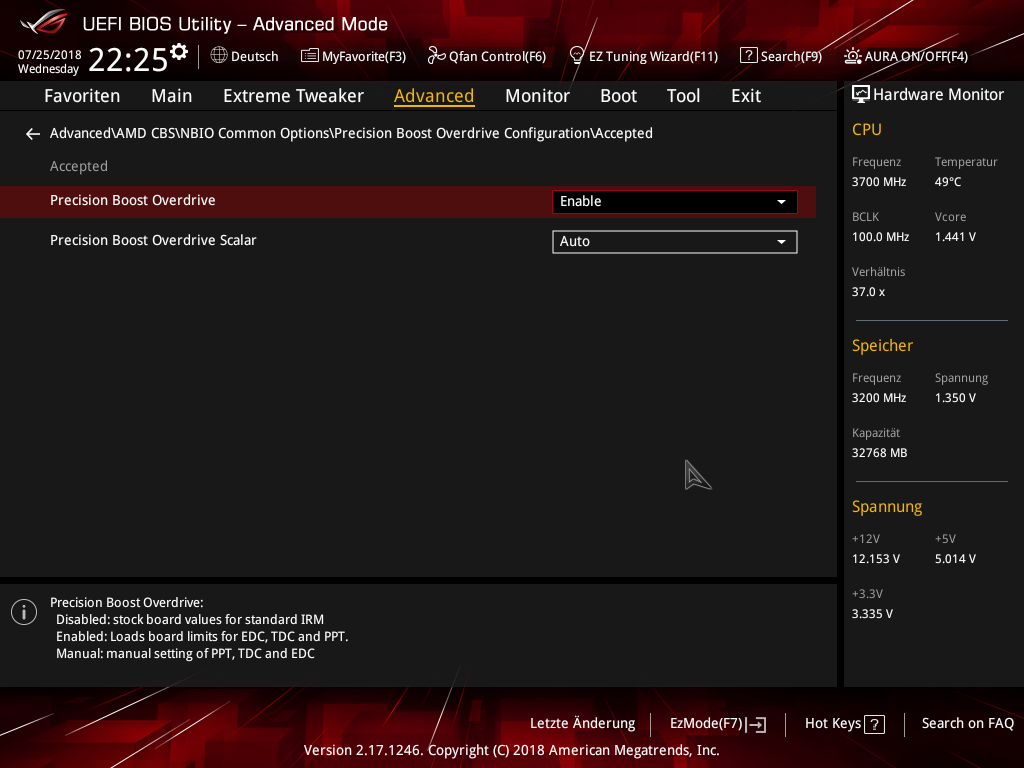Click the Spannung section heading
The height and width of the screenshot is (768, 1024).
(x=887, y=507)
